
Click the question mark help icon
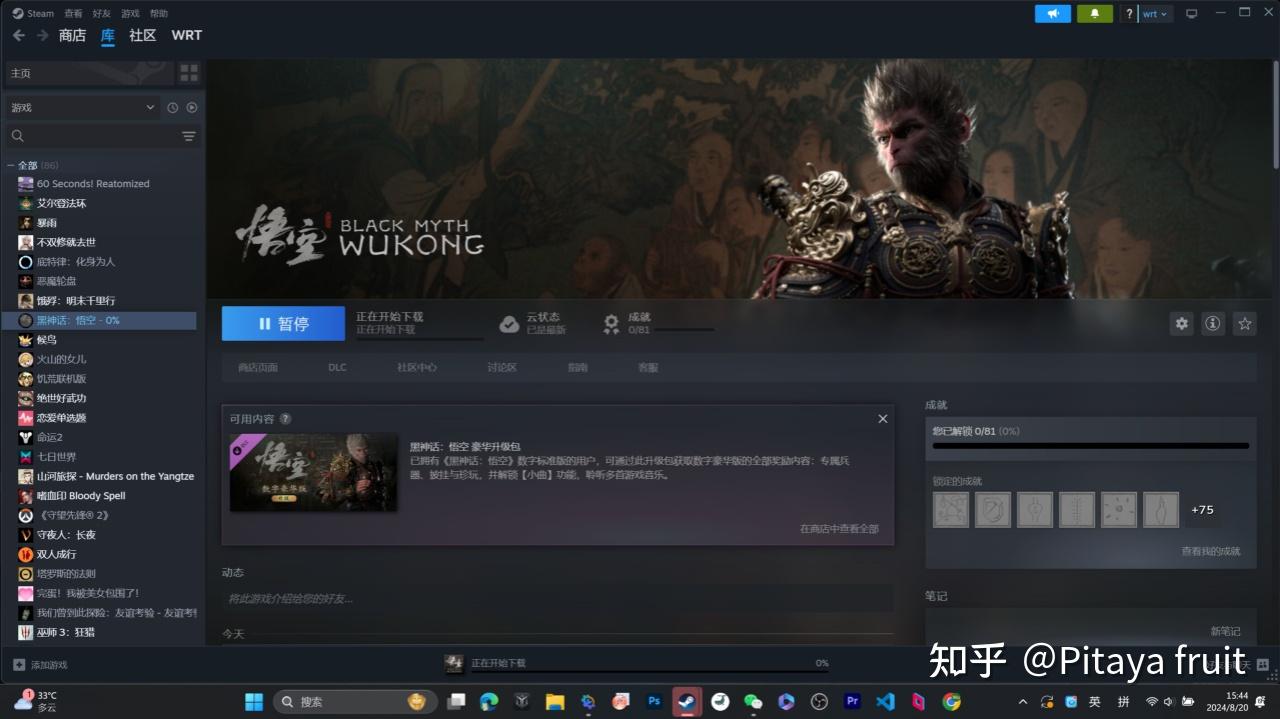click(1129, 14)
